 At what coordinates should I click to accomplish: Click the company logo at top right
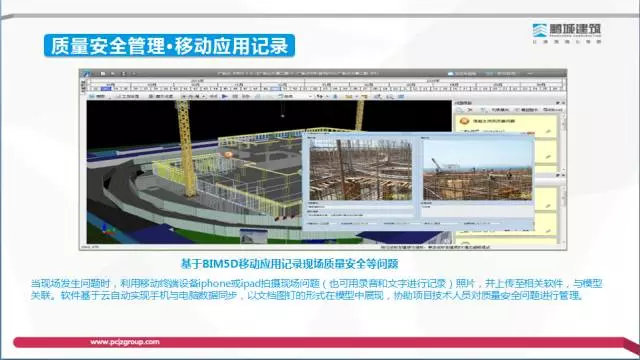[567, 33]
